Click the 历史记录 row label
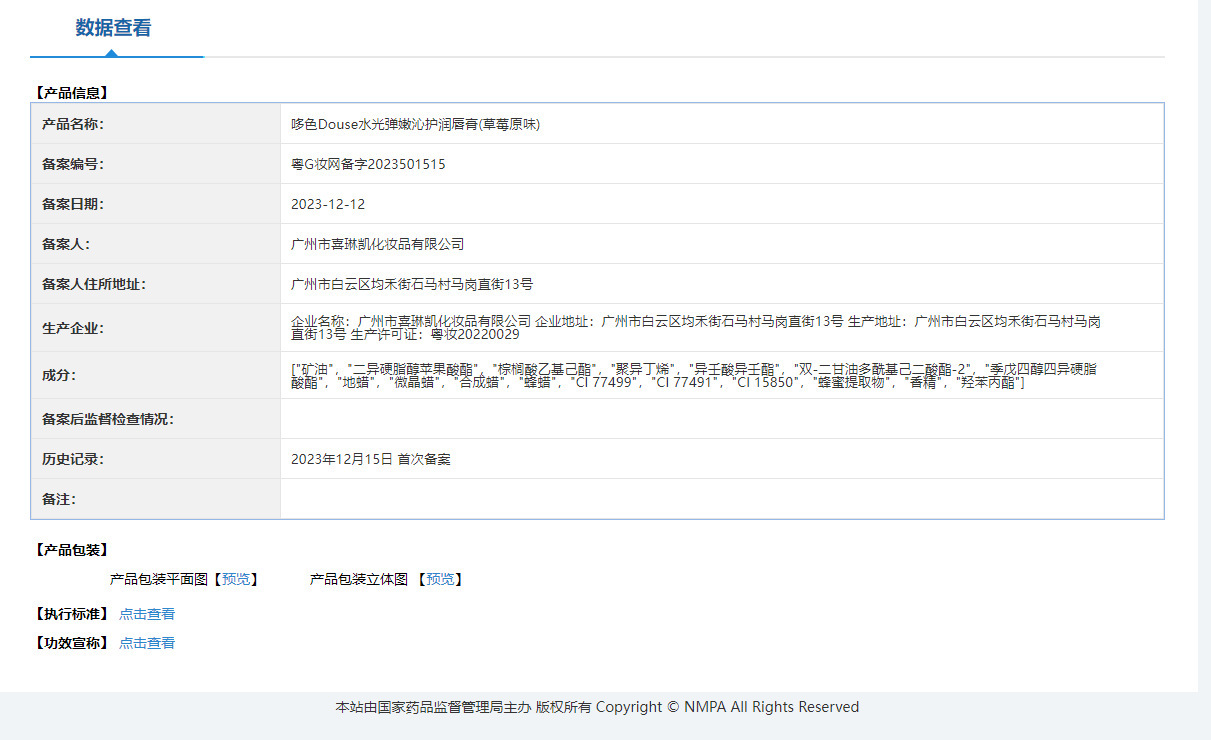1211x740 pixels. 72,459
